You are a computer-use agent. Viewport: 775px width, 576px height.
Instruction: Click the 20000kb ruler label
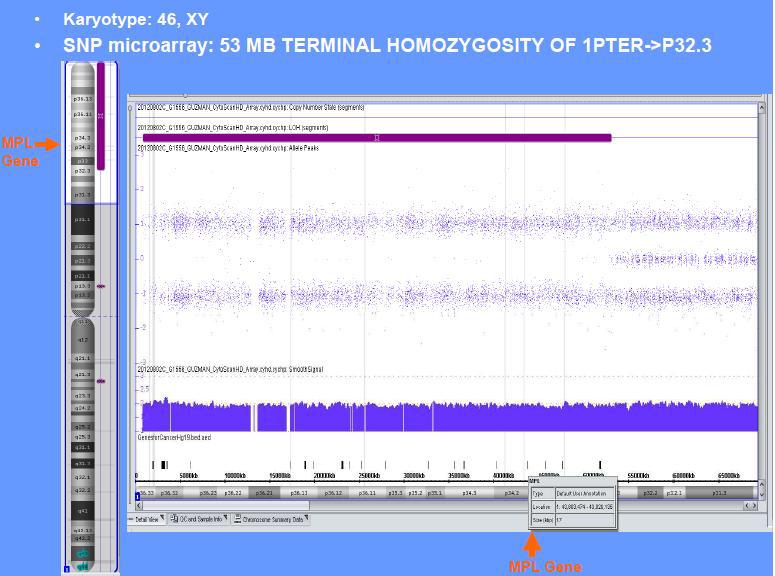click(x=324, y=476)
